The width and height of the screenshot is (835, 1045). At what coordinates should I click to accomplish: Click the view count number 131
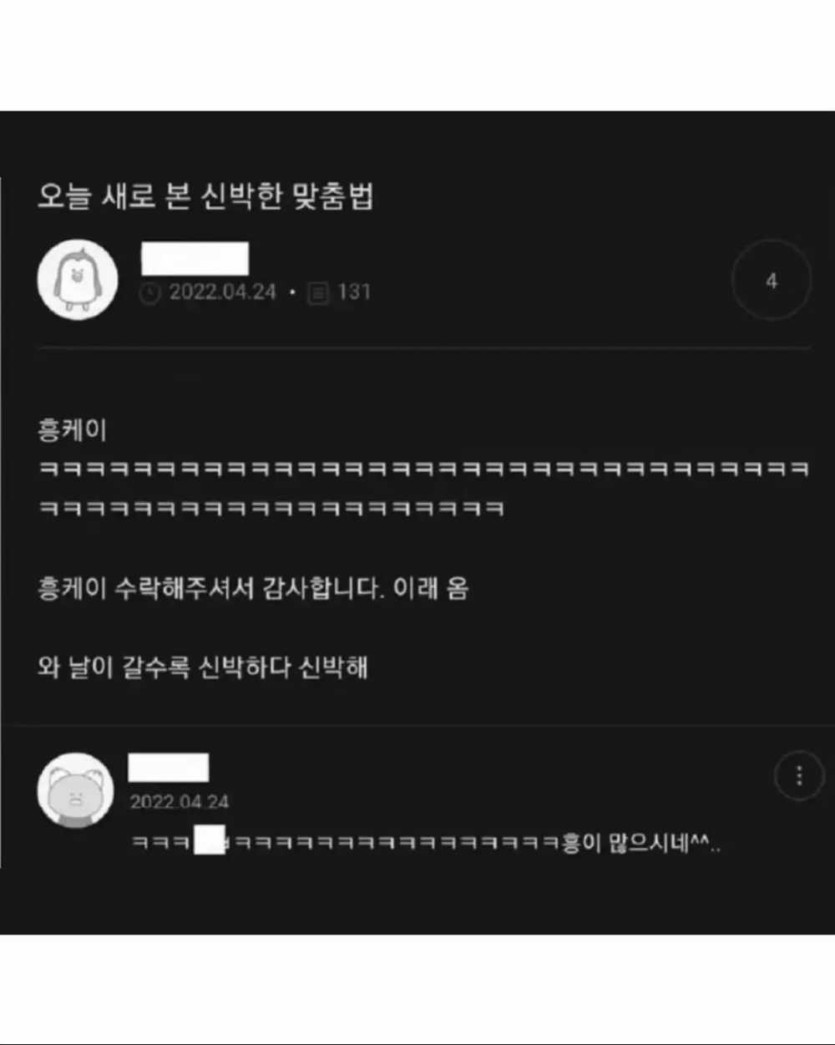[x=354, y=292]
